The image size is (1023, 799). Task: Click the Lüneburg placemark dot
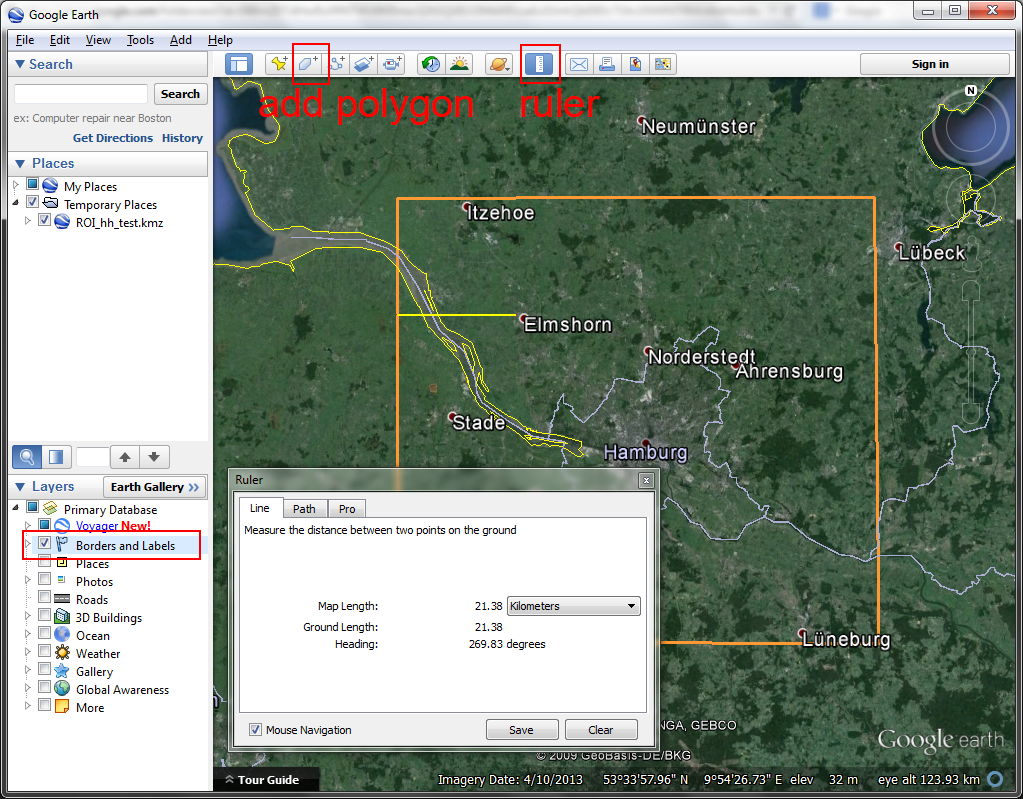[802, 633]
